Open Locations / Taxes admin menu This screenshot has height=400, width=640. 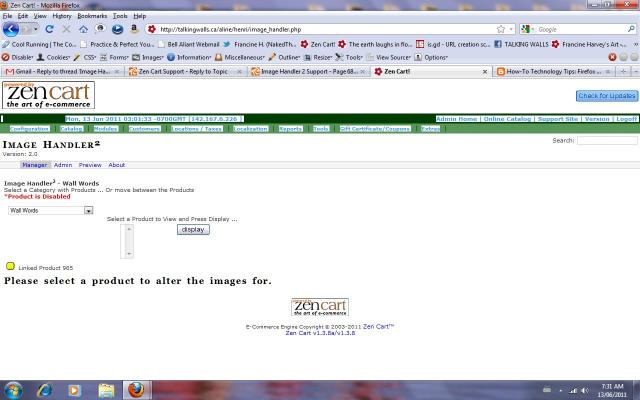(197, 129)
